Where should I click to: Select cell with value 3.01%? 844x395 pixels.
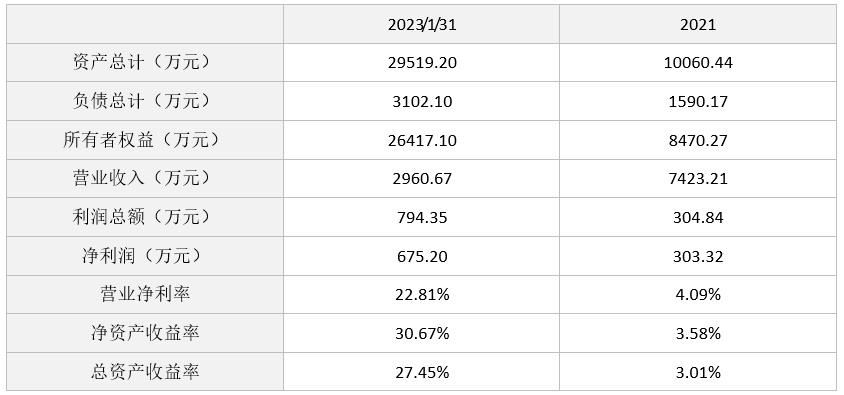tap(698, 371)
